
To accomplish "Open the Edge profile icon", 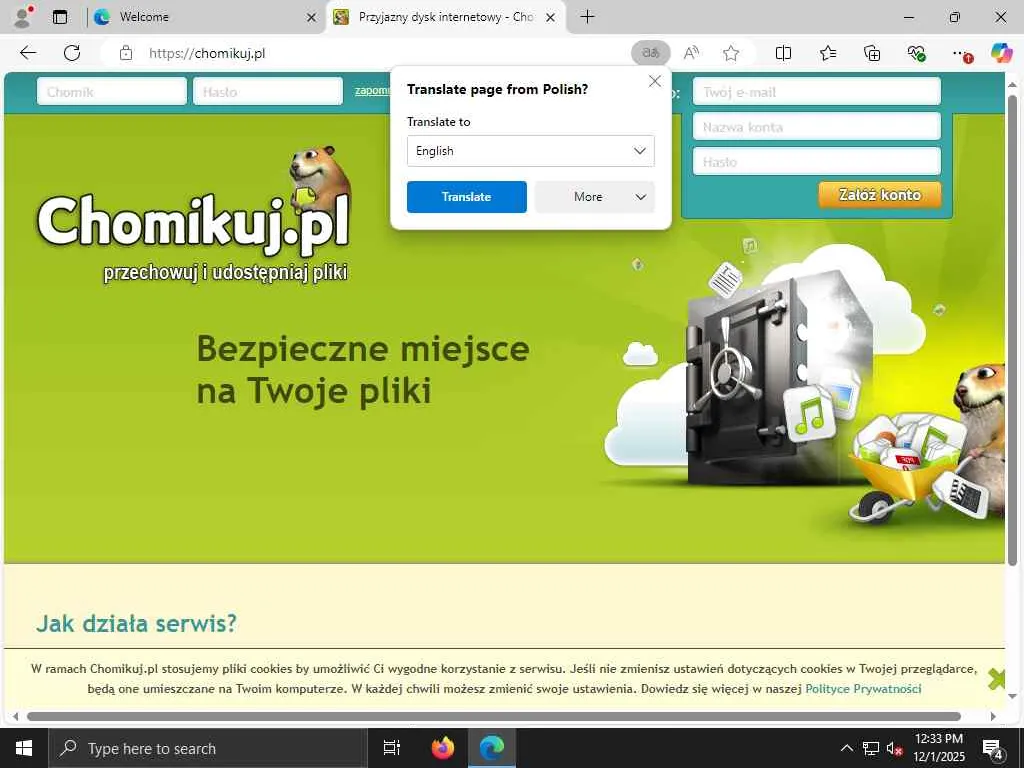I will tap(24, 17).
